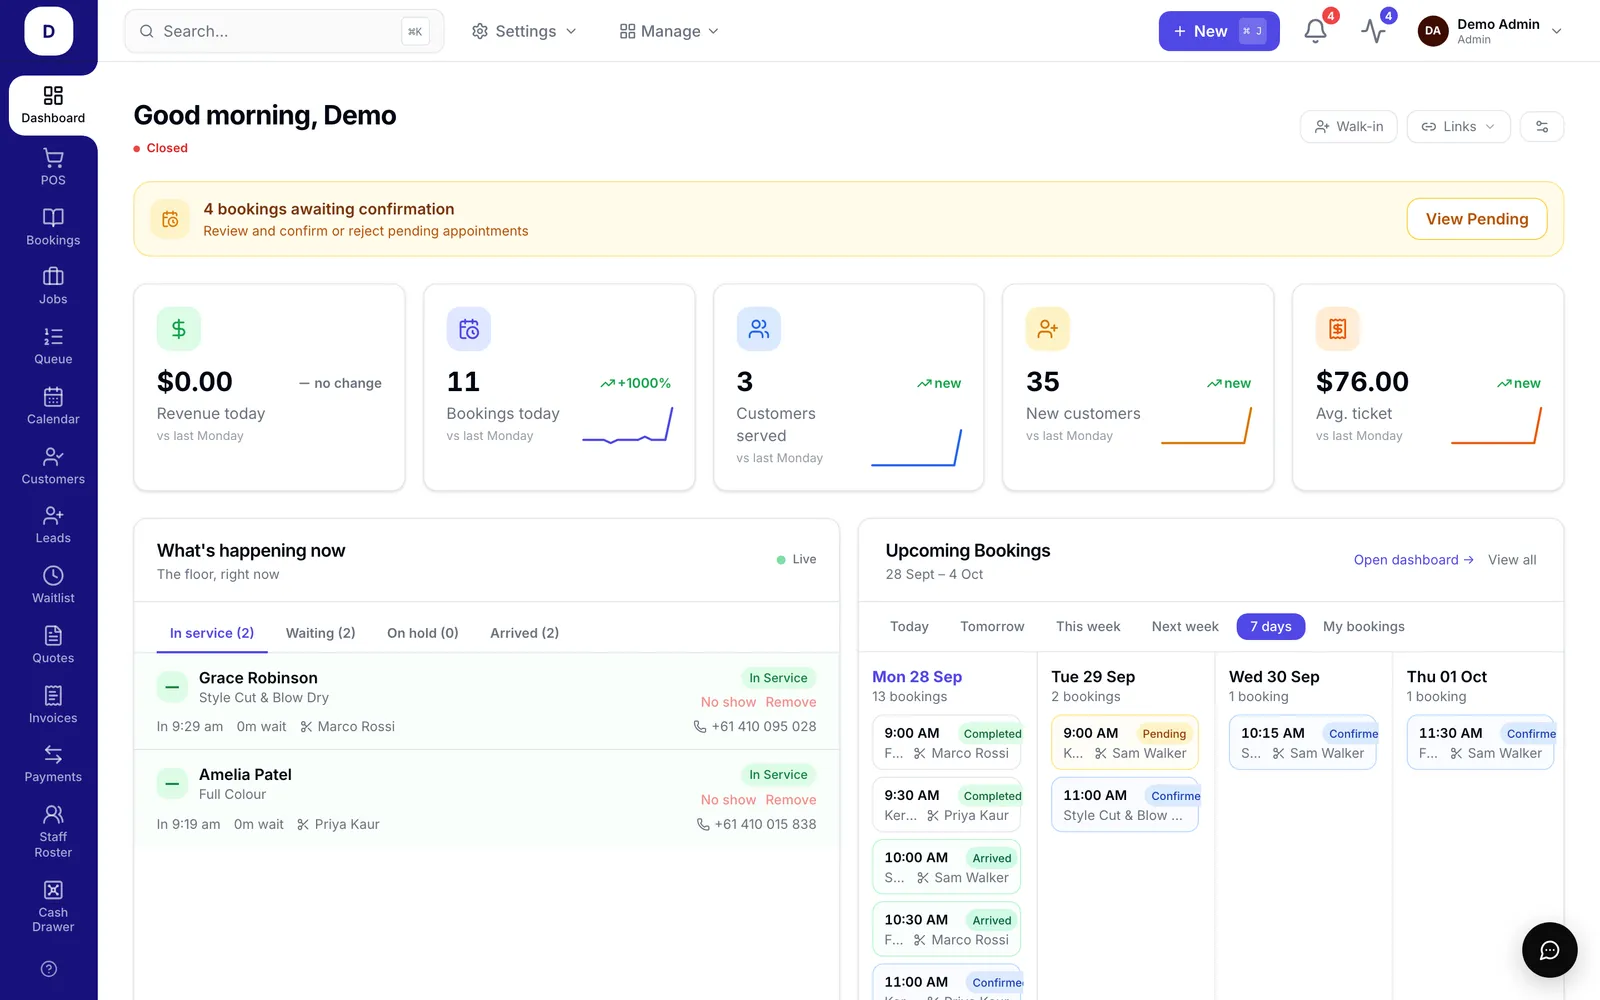This screenshot has width=1600, height=1000.
Task: Open Wed 30 Sep 10:15 AM booking
Action: 1303,743
